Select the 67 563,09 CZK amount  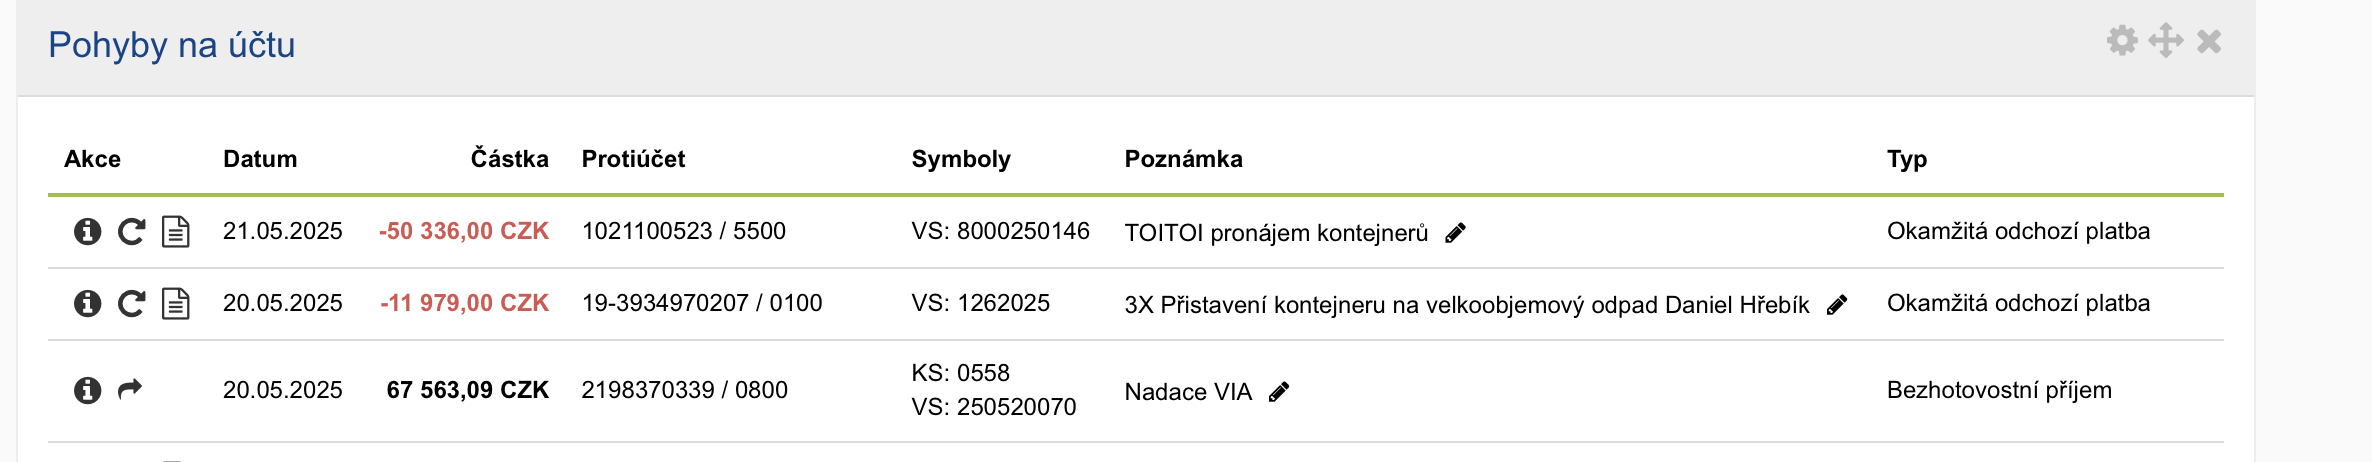[x=467, y=390]
